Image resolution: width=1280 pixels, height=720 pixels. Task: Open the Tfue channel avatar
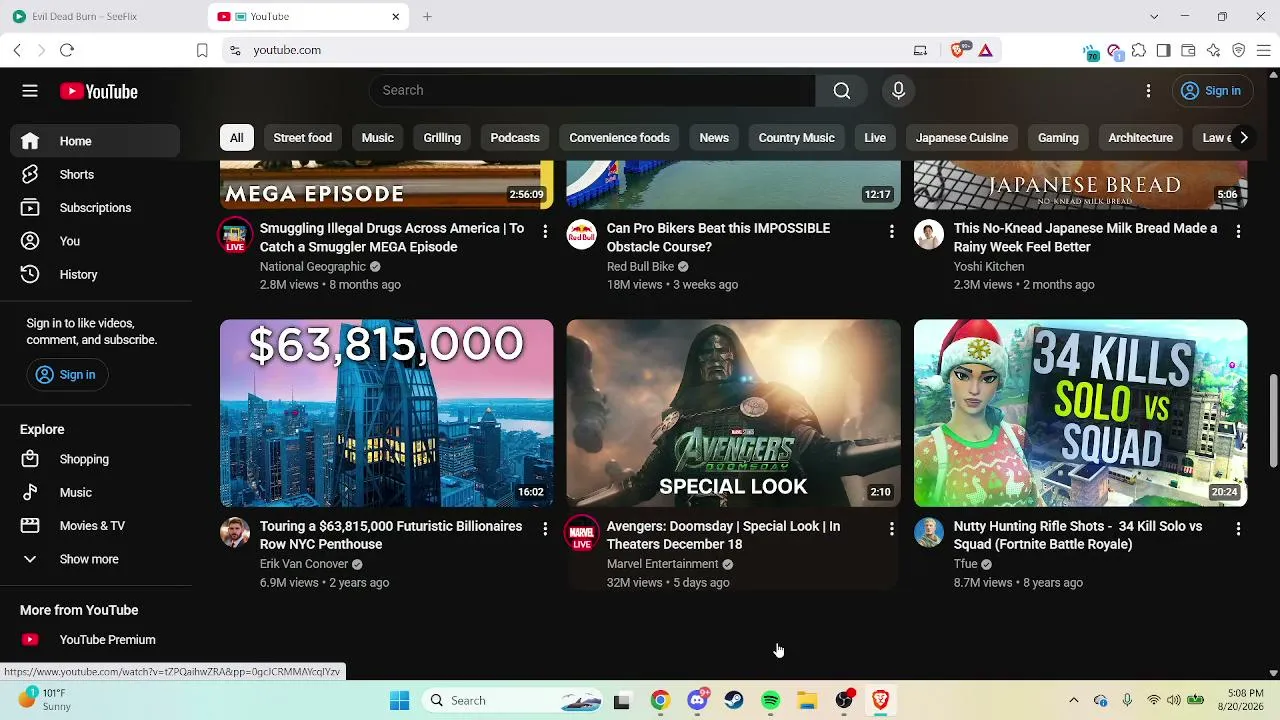point(929,532)
